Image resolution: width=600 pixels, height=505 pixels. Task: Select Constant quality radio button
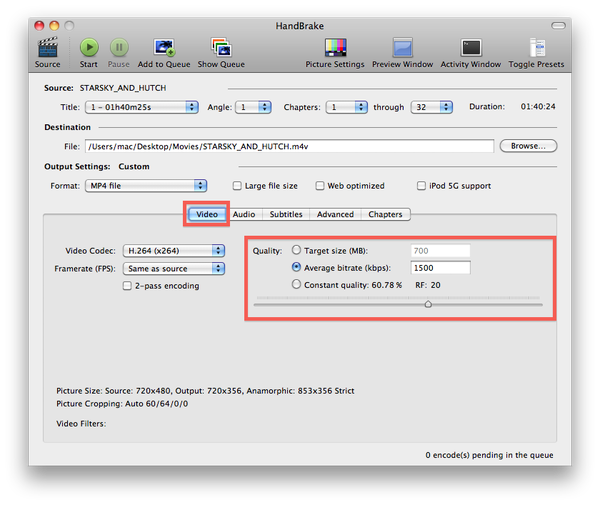click(296, 284)
